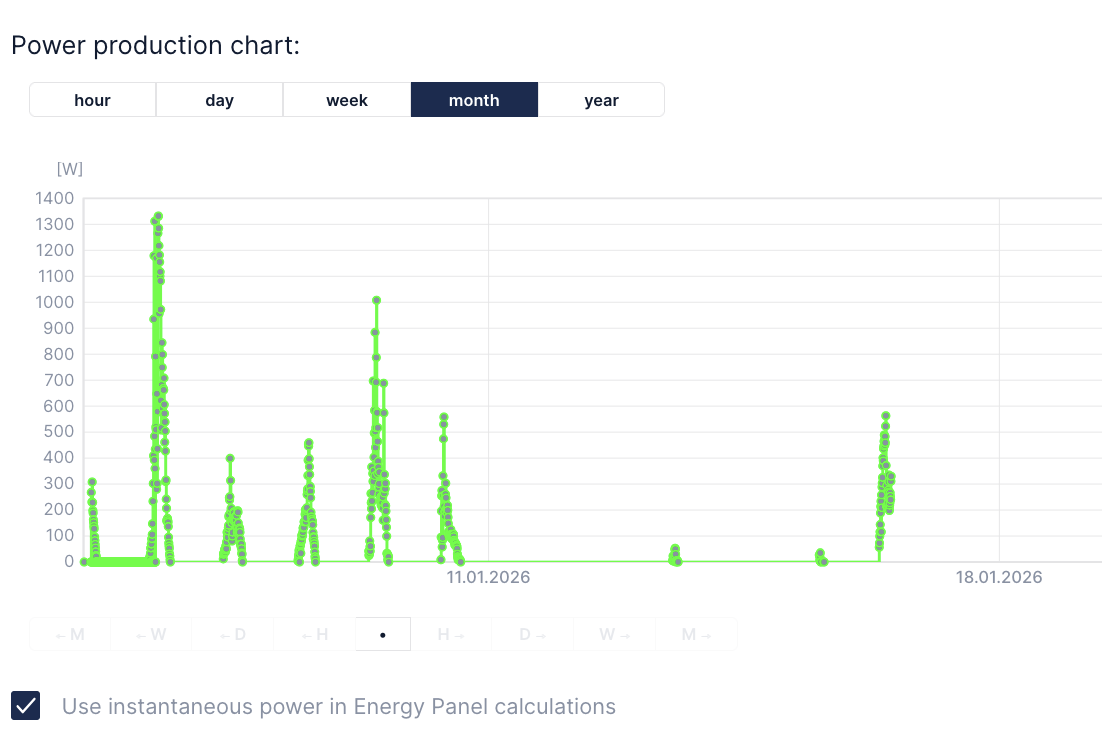This screenshot has height=748, width=1102.
Task: Click the highest peak data point near 1300 W
Action: point(158,216)
